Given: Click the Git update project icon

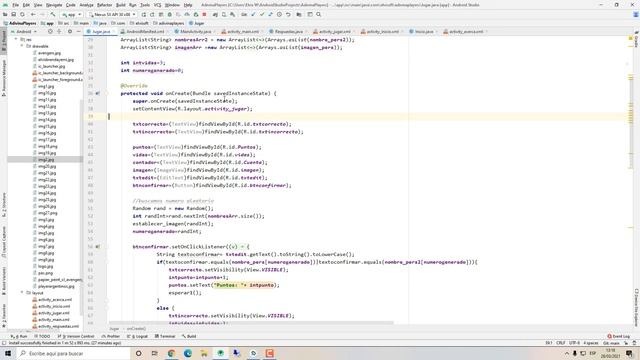Looking at the screenshot, I should coord(253,14).
